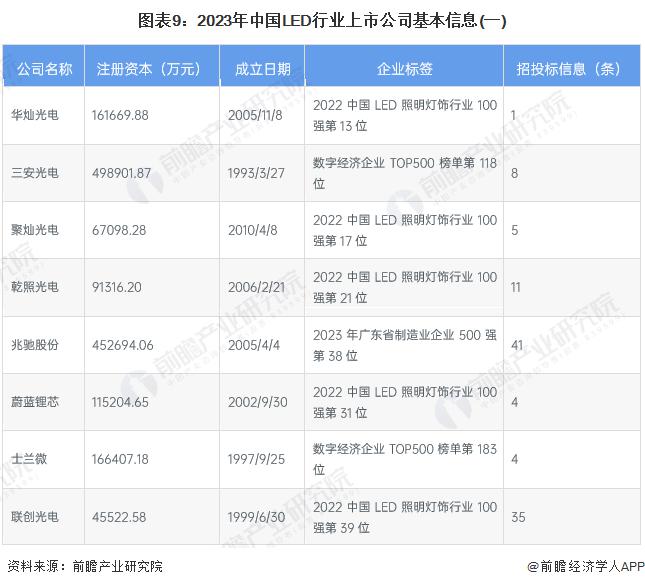Click the 企业标签 column header
Screen dimensions: 645x587
click(x=404, y=69)
